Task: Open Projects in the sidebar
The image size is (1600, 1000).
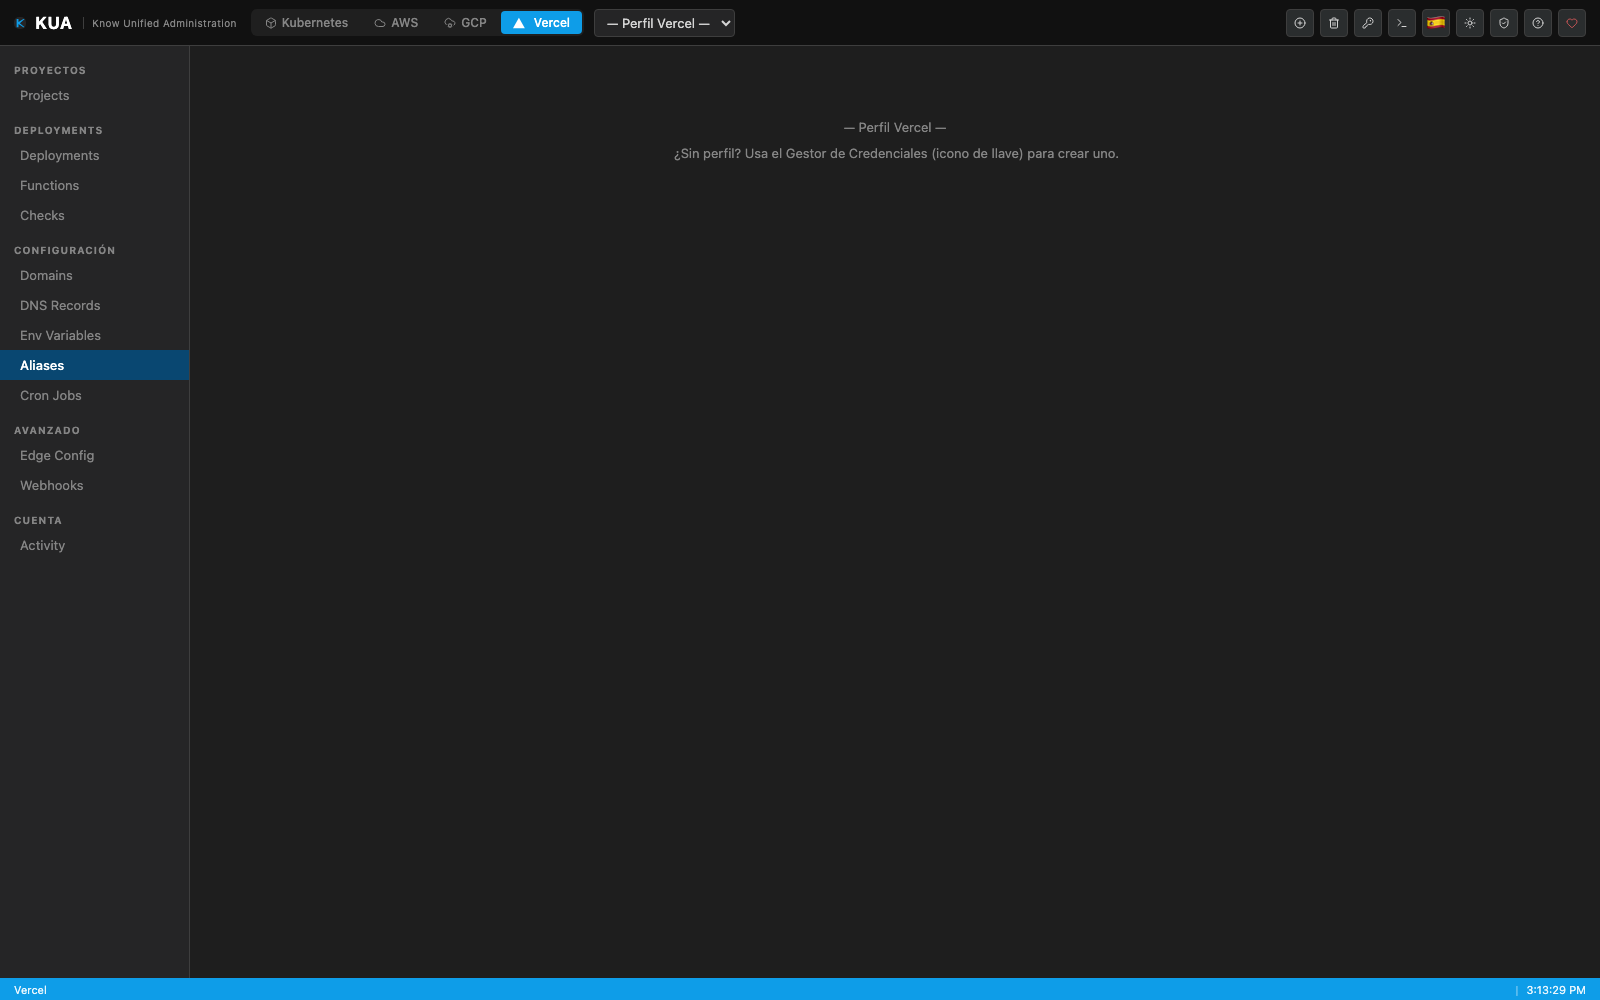Action: tap(94, 95)
